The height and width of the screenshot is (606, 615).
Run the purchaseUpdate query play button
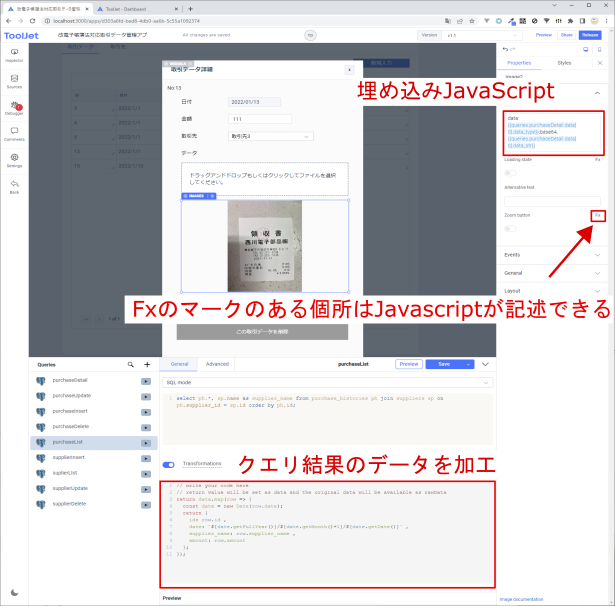pos(146,397)
